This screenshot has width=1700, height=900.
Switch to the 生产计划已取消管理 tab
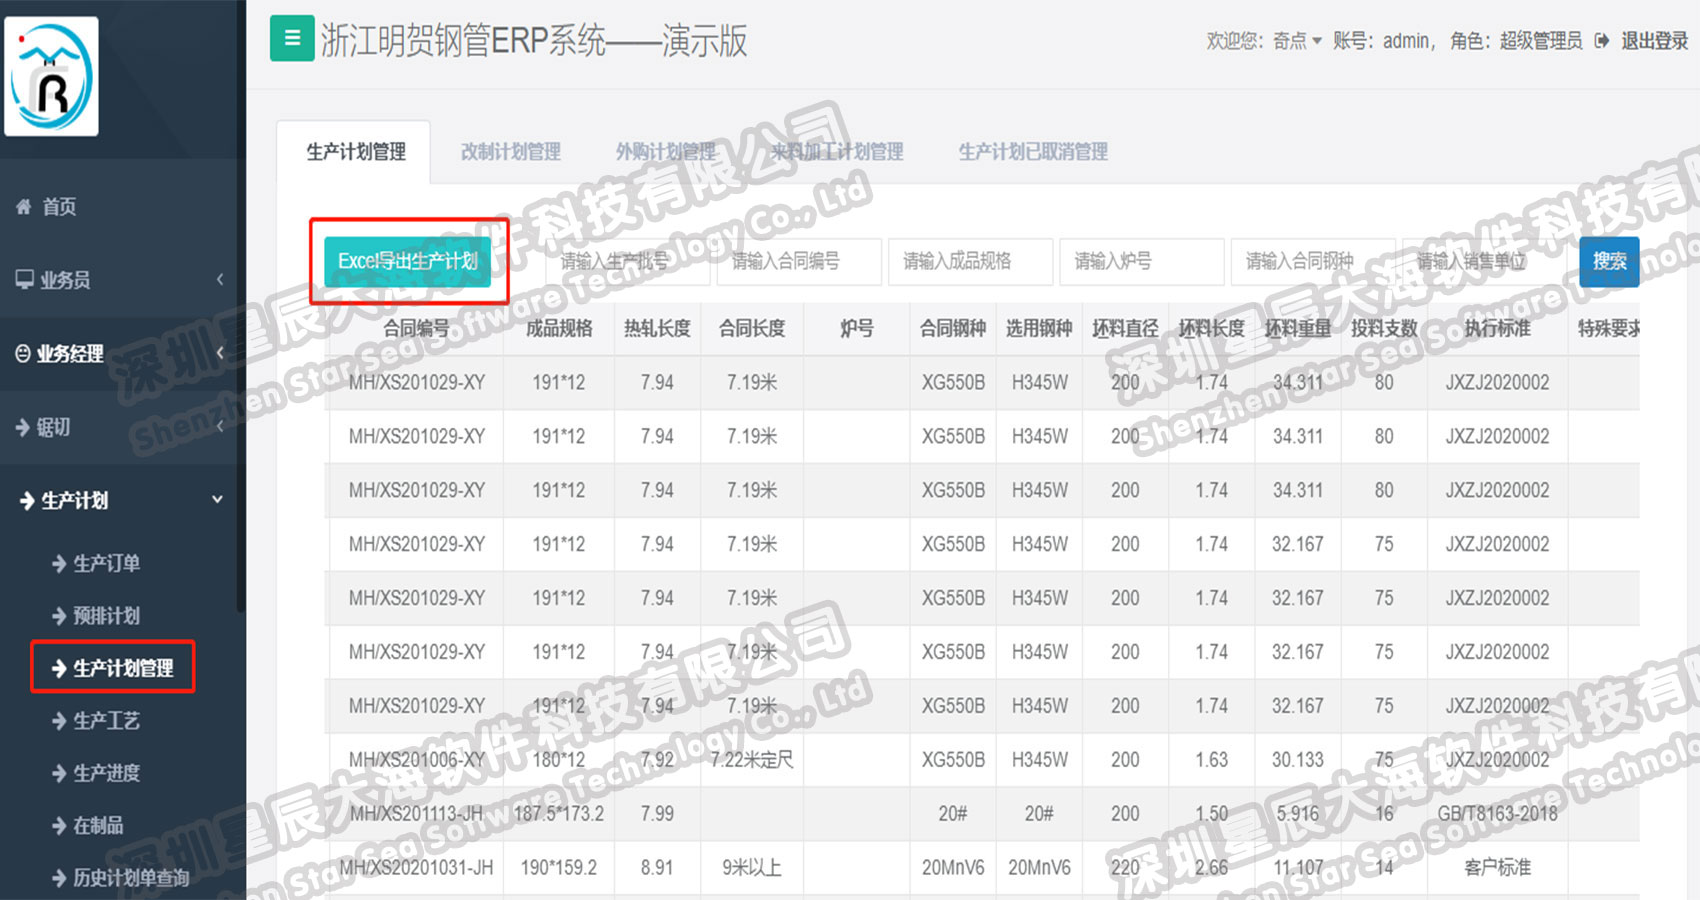[x=1033, y=152]
